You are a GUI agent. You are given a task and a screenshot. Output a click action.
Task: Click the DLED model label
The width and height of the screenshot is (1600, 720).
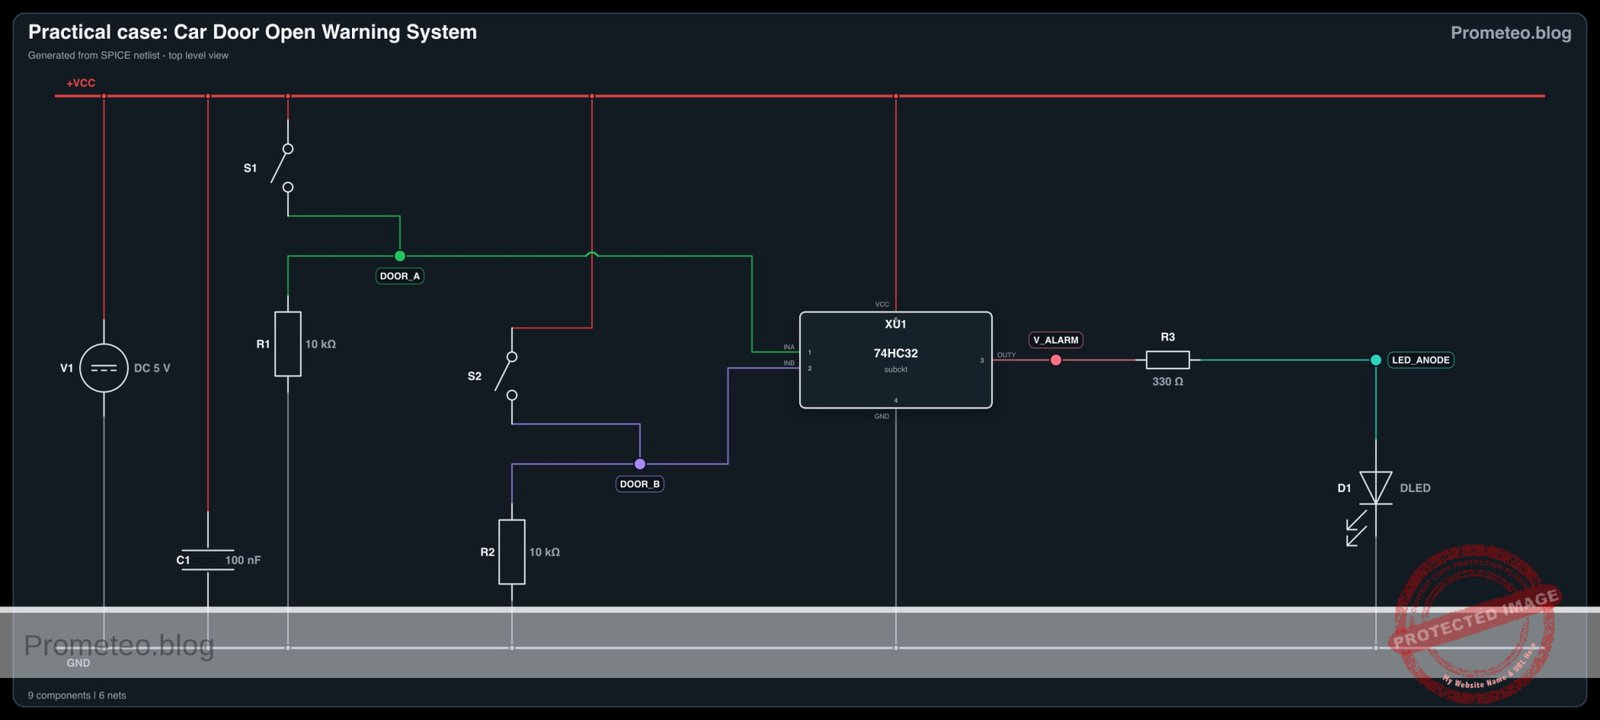tap(1415, 488)
